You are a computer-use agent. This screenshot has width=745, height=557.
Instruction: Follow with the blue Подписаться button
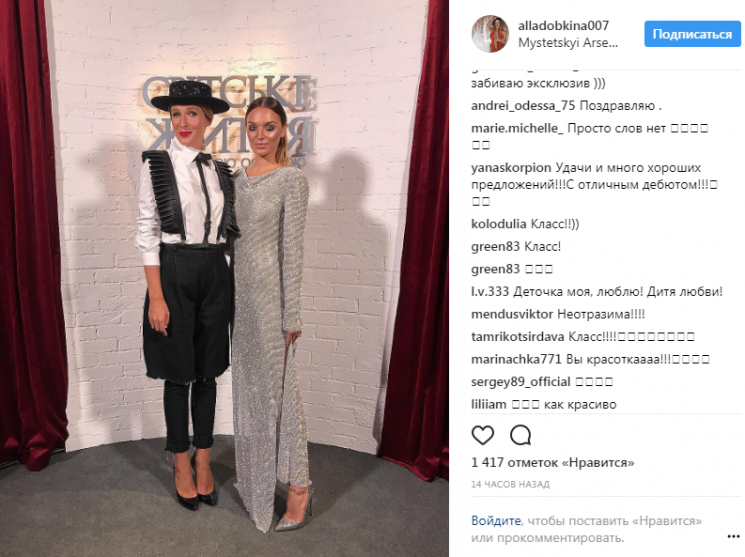click(692, 34)
